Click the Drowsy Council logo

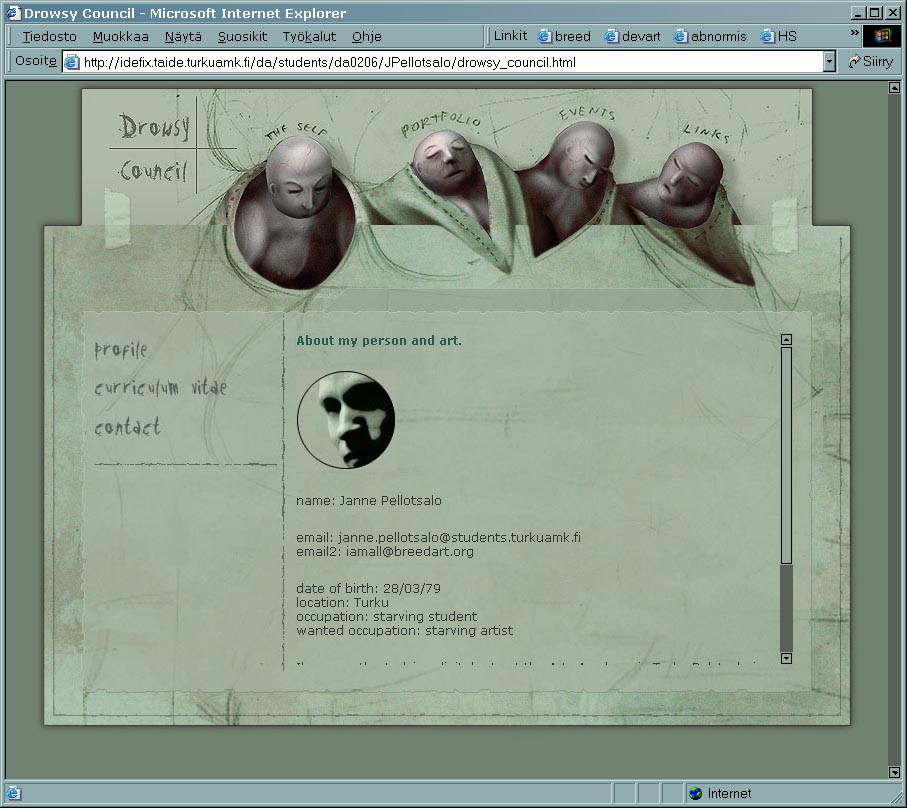pyautogui.click(x=155, y=147)
